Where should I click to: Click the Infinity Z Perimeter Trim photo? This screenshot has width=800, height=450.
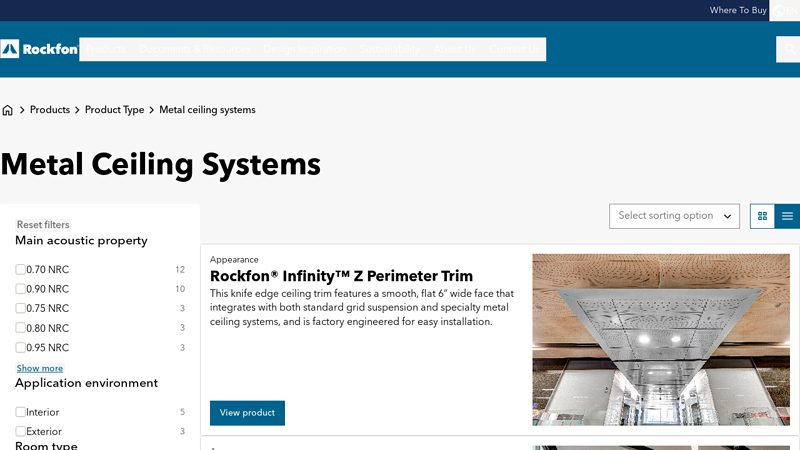[x=661, y=339]
